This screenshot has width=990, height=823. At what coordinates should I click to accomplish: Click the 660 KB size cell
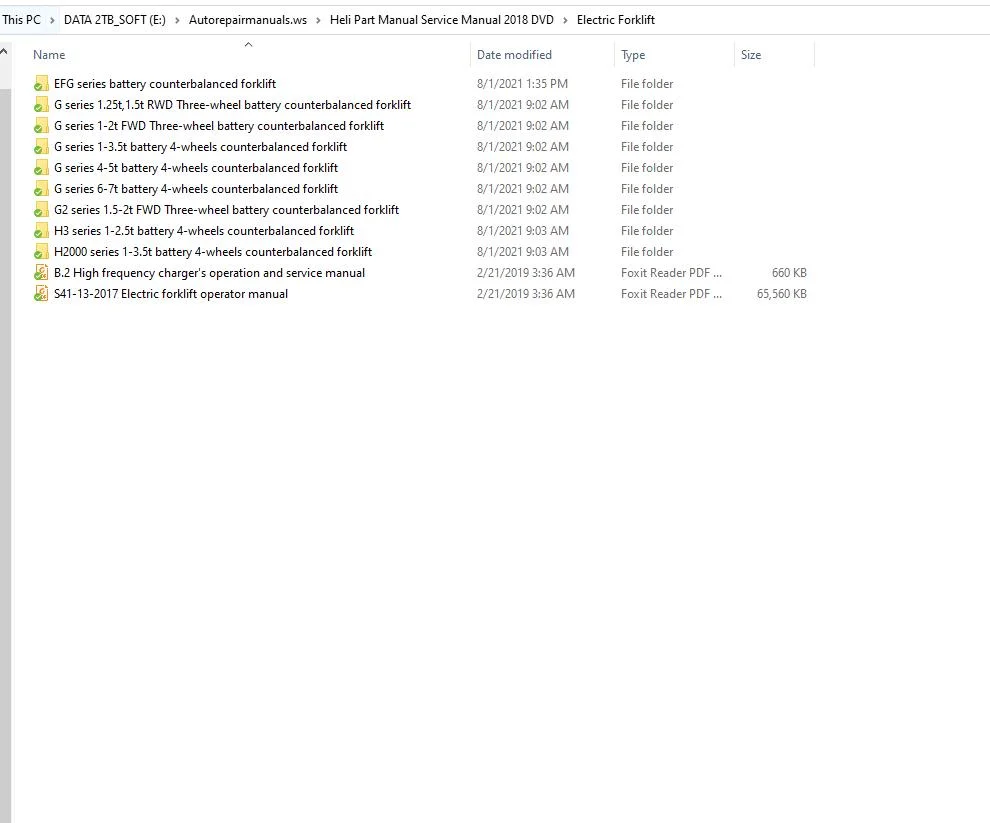(x=789, y=273)
